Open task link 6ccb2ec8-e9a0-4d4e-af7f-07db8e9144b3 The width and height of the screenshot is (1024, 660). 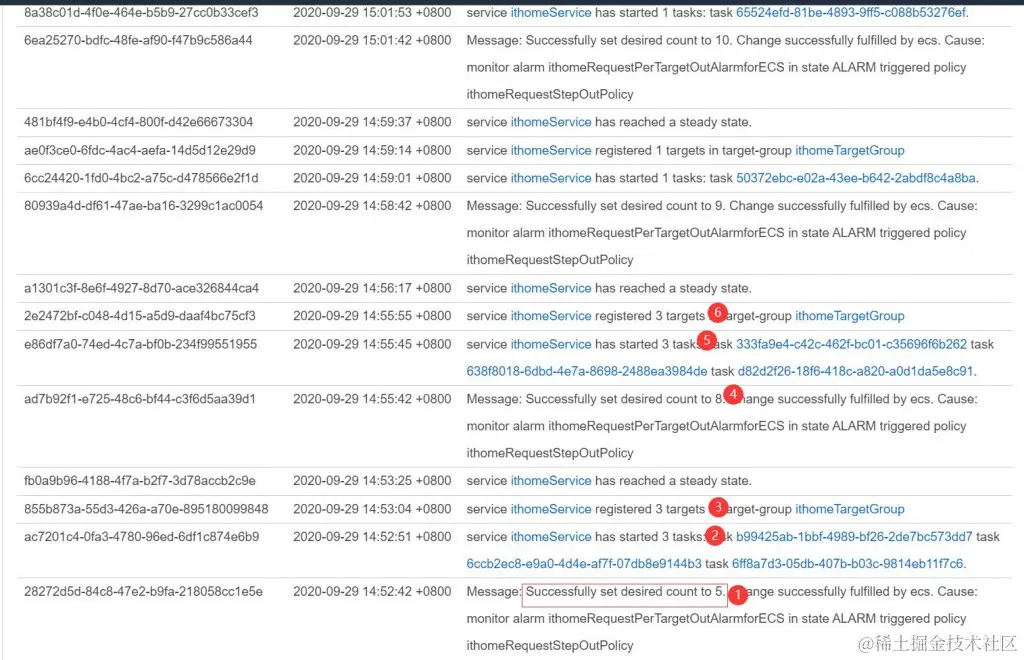pos(584,563)
